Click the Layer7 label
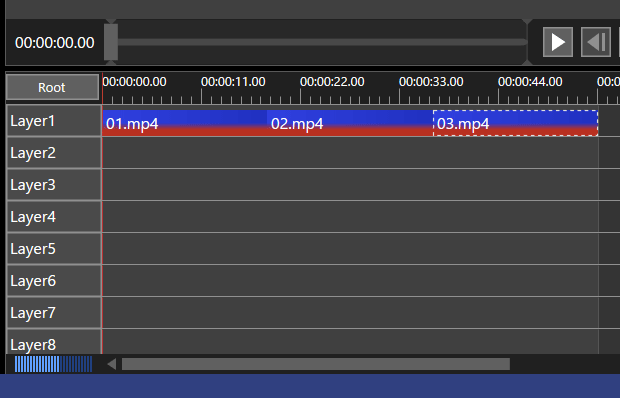Screen dimensions: 620x398 point(33,313)
